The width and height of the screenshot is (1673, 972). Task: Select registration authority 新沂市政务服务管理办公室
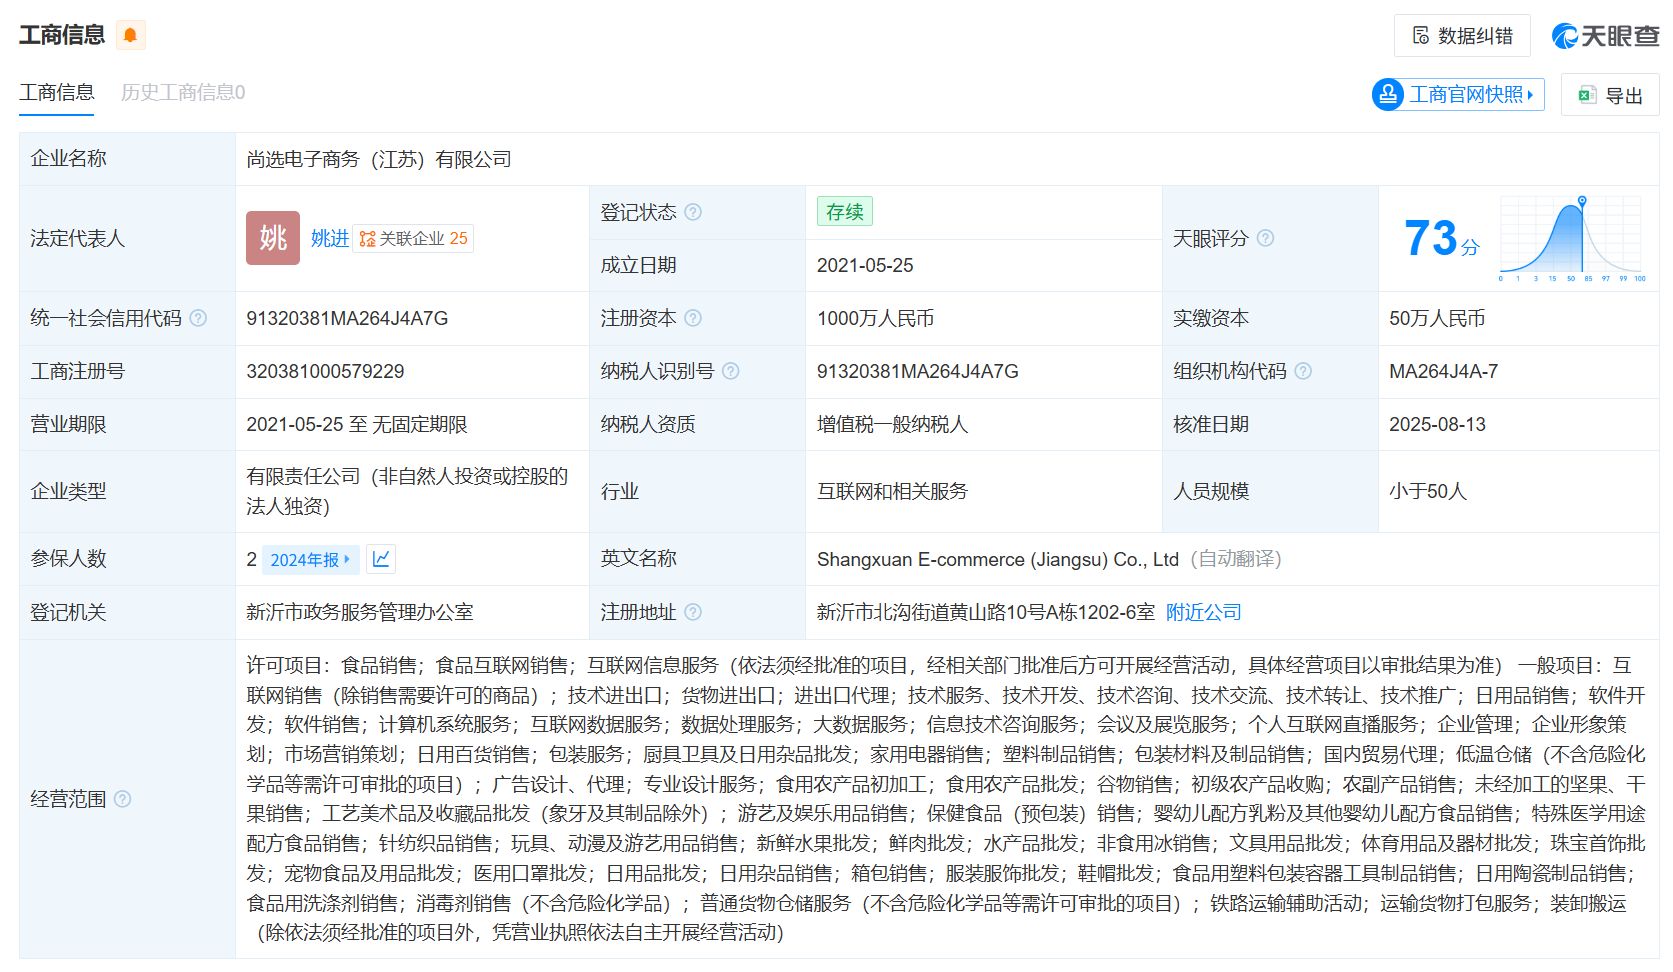point(360,612)
